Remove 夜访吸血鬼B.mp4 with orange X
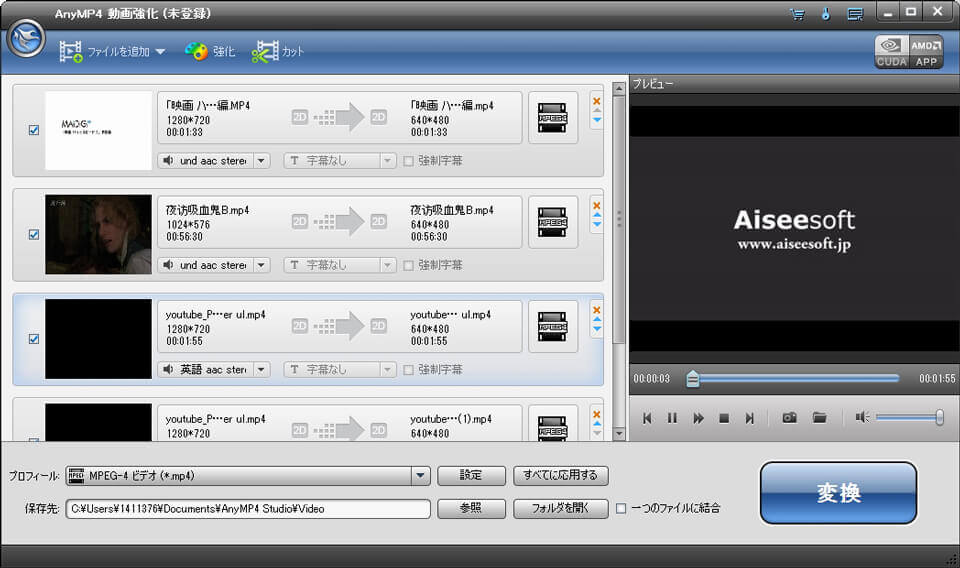The height and width of the screenshot is (568, 960). 596,206
